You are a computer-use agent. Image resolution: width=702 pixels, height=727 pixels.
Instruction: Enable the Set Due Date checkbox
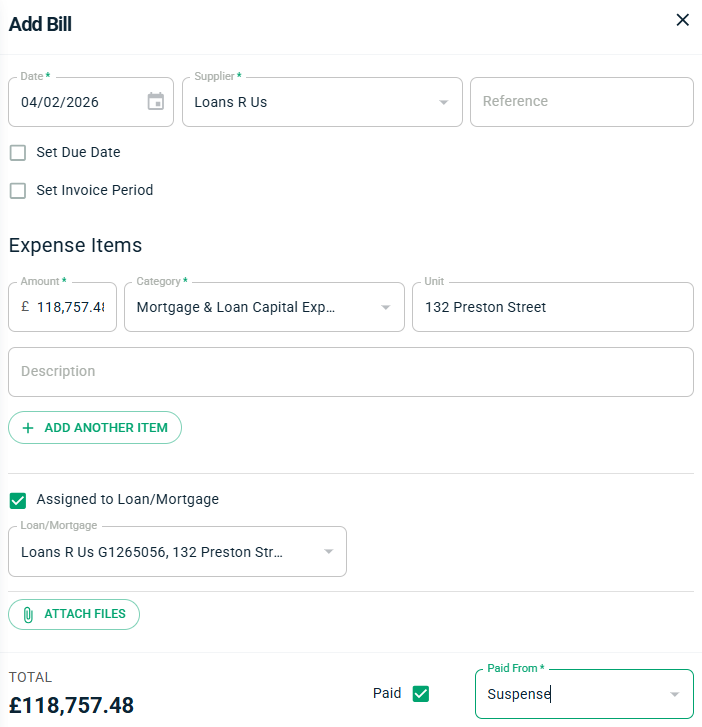point(18,153)
